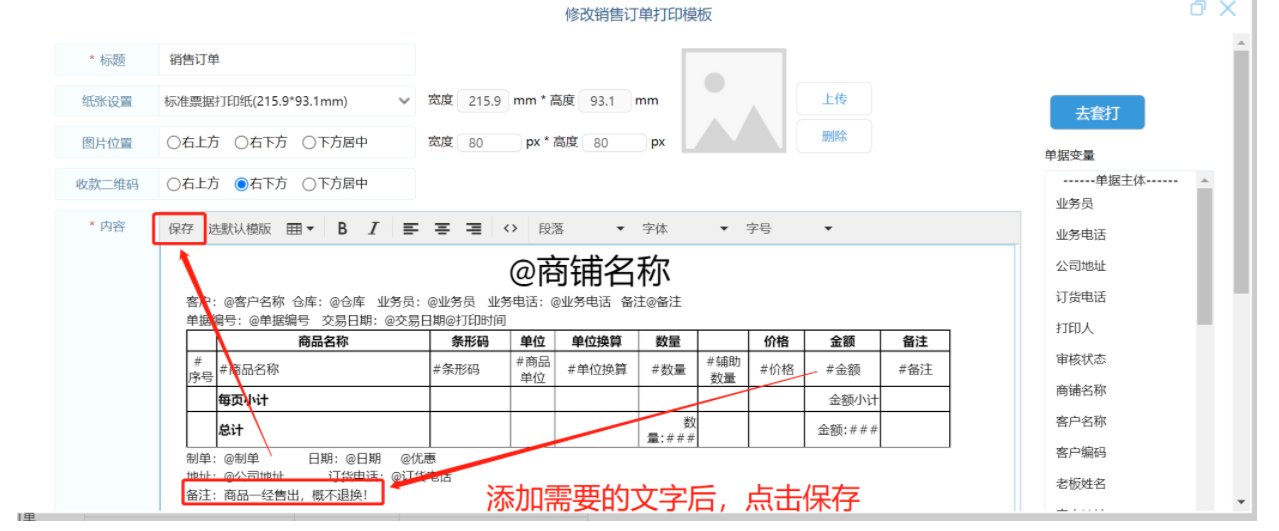
Task: Align text left in editor
Action: click(x=410, y=229)
